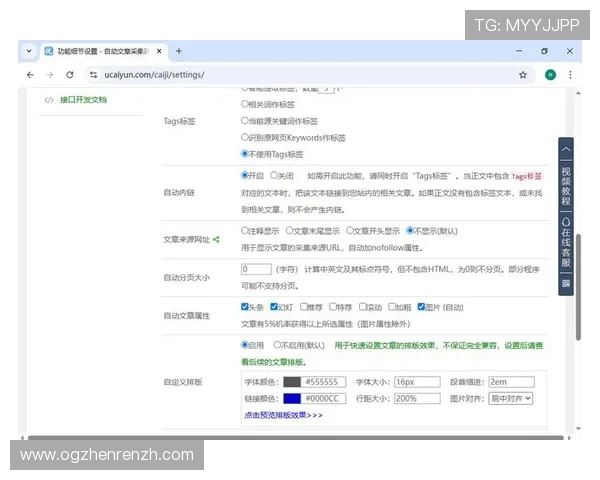View site information icon in address bar
This screenshot has height=480, width=600.
(x=93, y=75)
